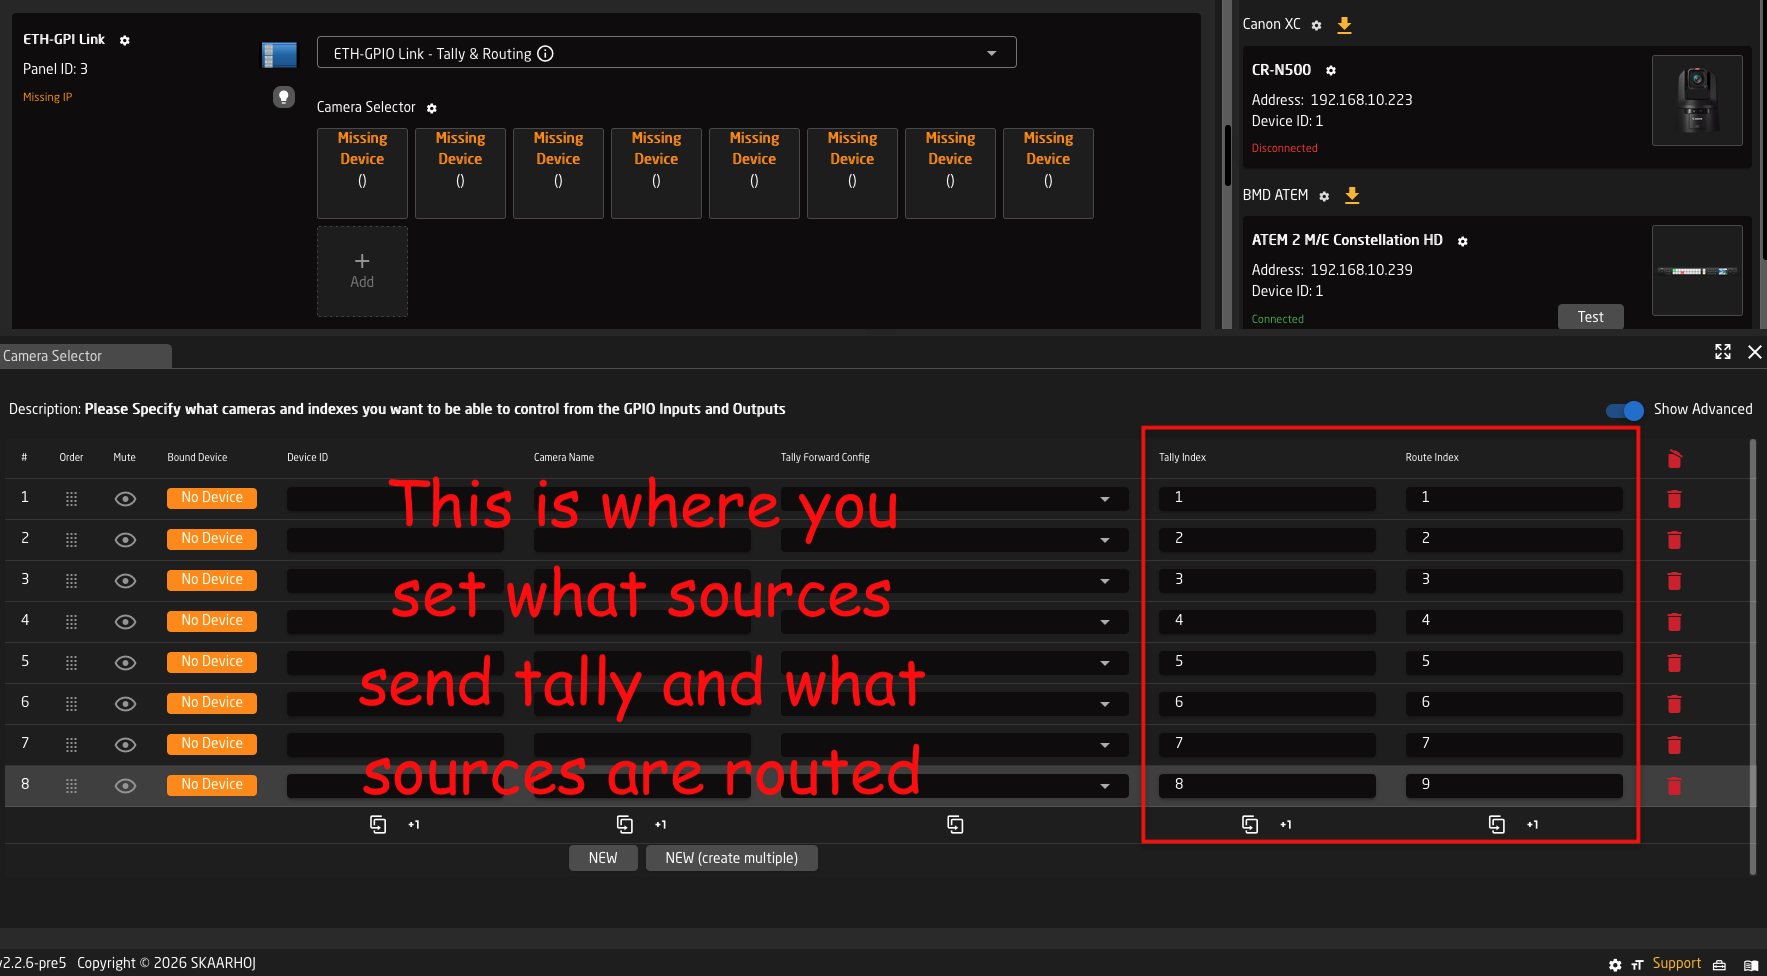Increment Route Index values with +1

click(x=1532, y=824)
